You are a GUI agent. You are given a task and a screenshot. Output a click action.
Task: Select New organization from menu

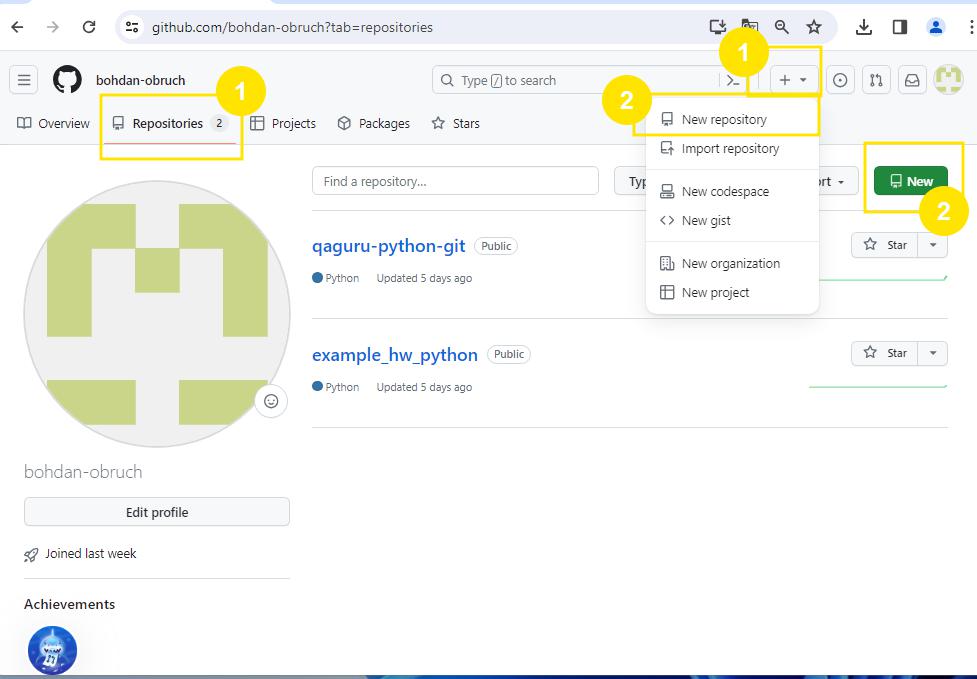click(x=732, y=264)
